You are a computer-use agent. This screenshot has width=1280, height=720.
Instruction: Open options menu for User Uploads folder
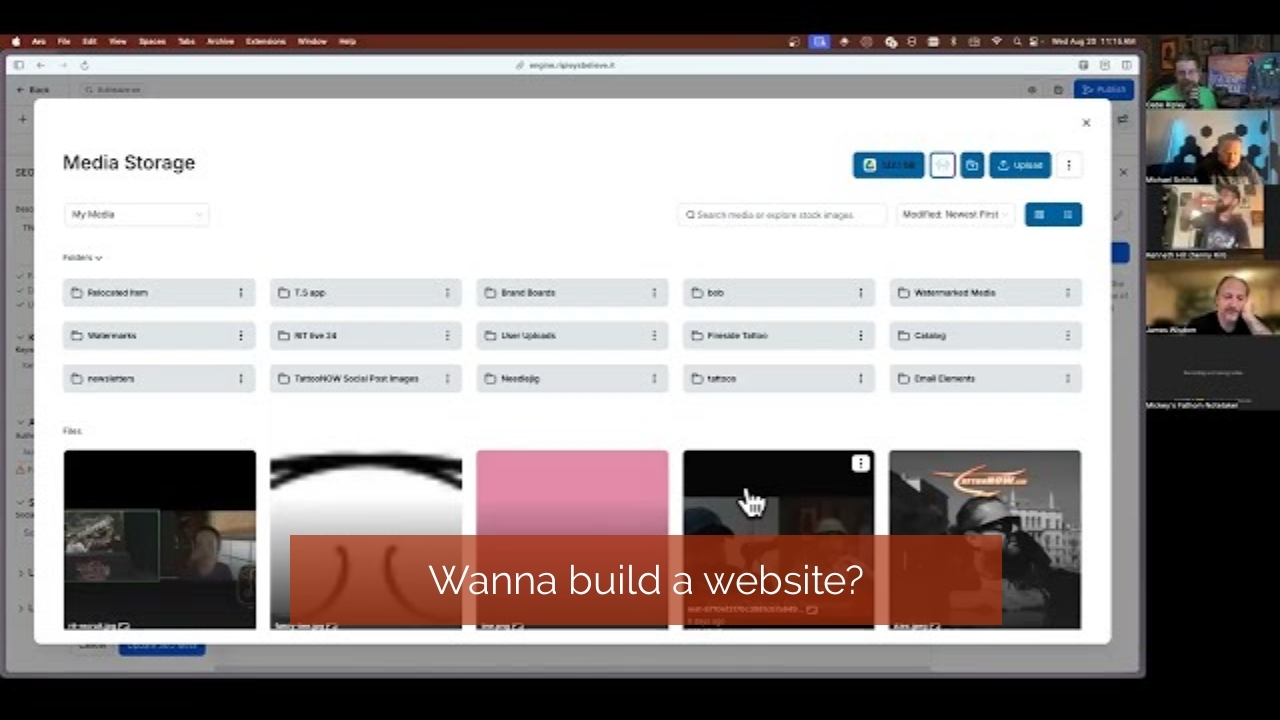coord(654,336)
